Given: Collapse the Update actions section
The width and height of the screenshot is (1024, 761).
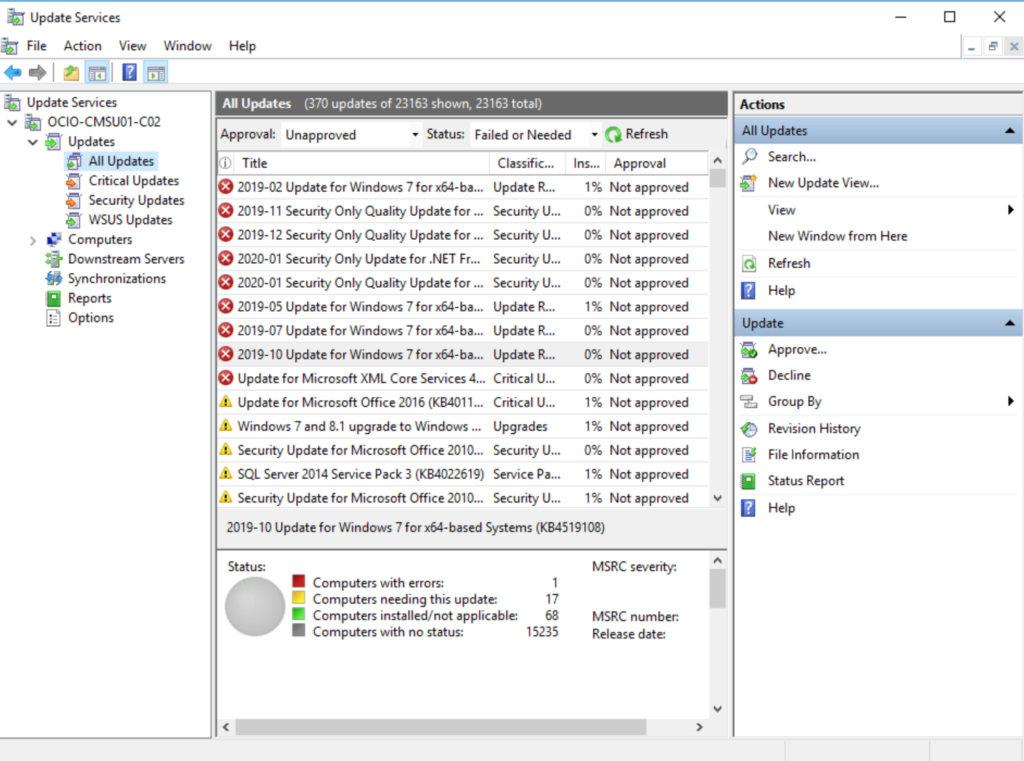Looking at the screenshot, I should (x=1010, y=323).
